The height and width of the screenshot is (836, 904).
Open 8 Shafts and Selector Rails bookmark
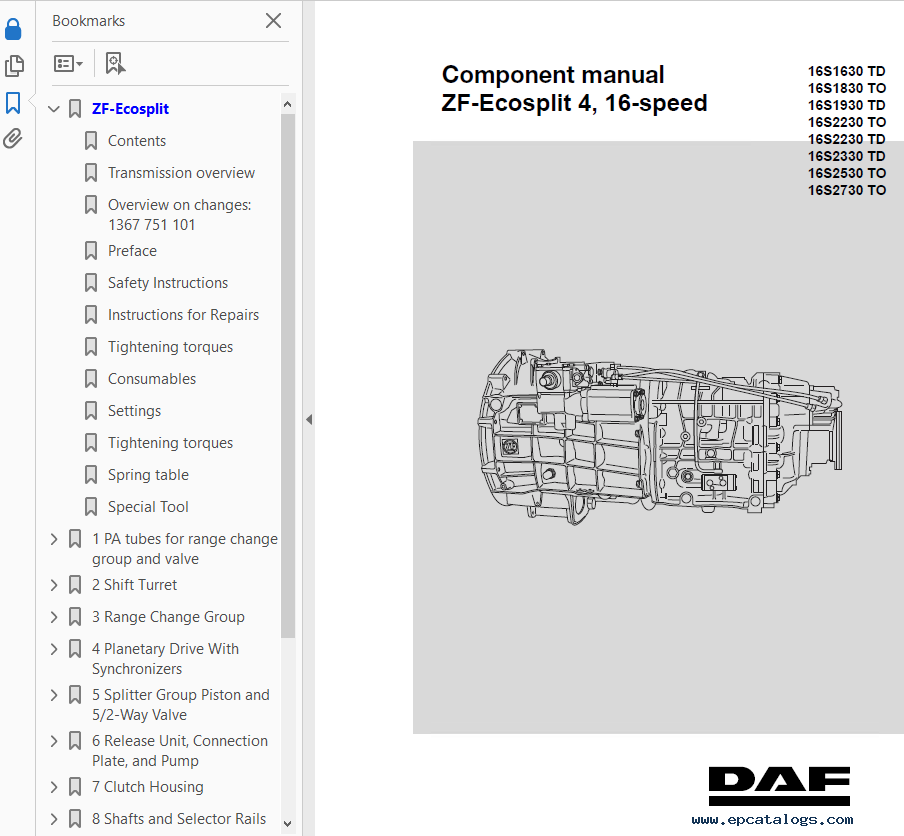point(179,819)
